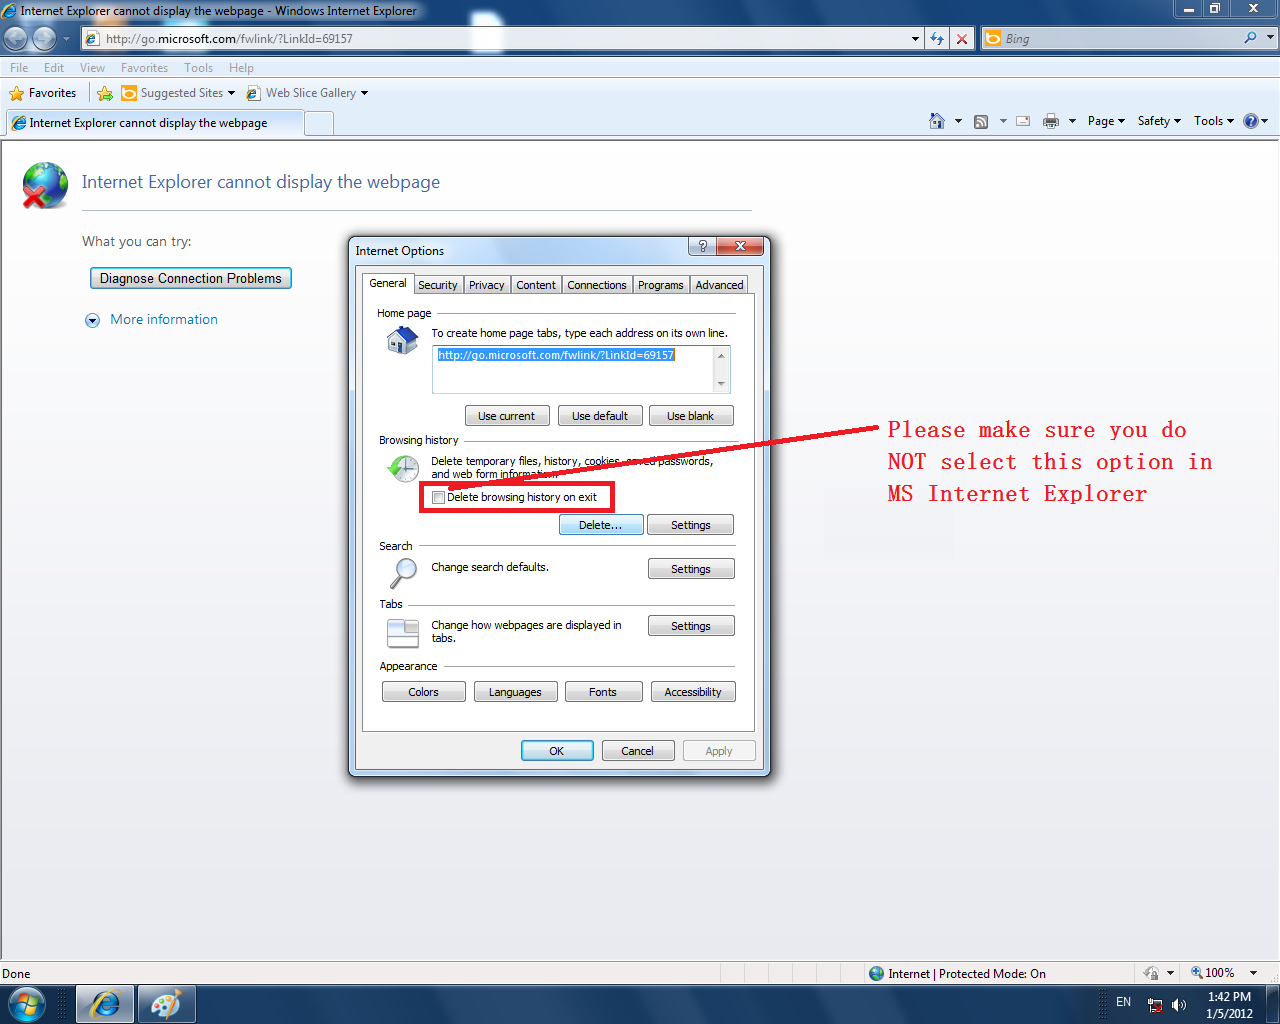The width and height of the screenshot is (1280, 1024).
Task: Click the Use blank button
Action: (691, 416)
